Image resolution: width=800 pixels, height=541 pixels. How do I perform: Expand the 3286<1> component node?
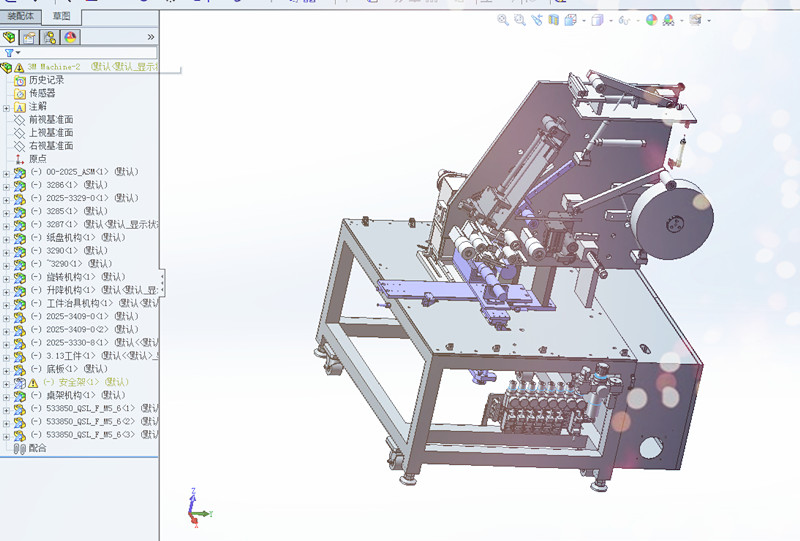pos(6,187)
